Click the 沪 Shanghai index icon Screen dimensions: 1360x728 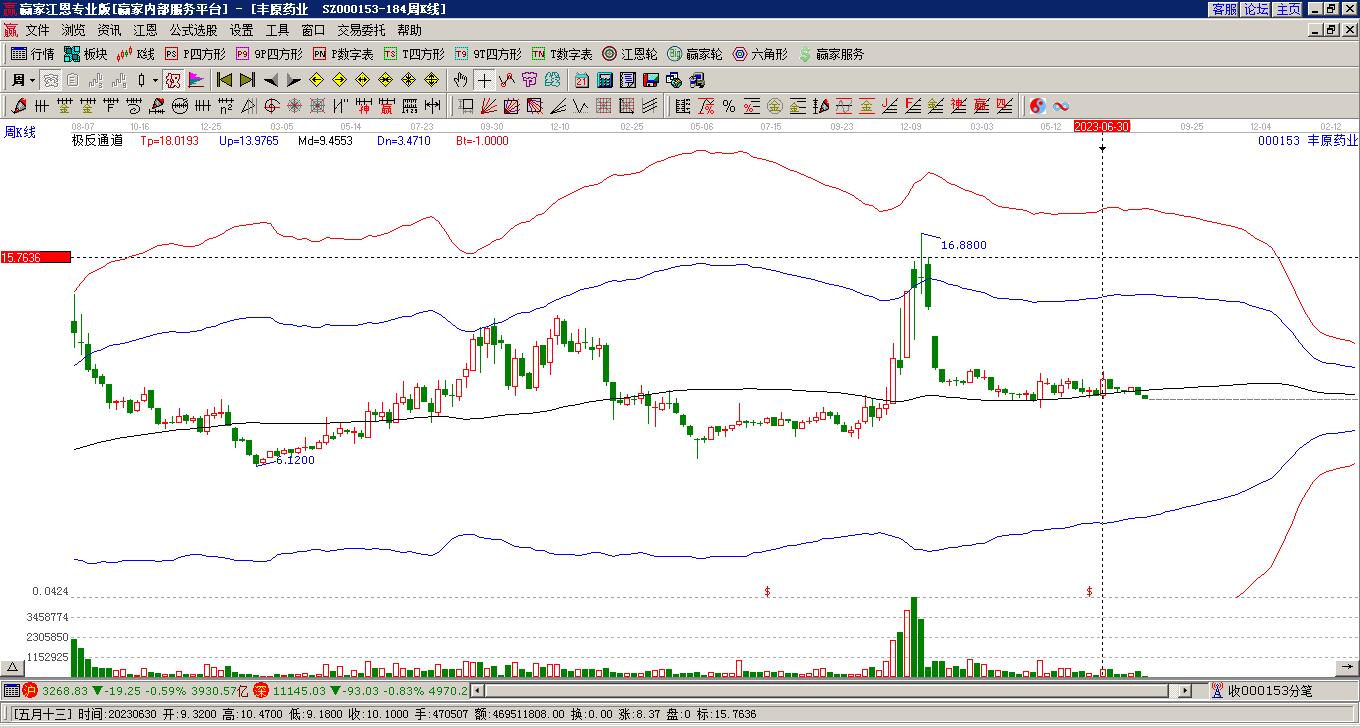30,690
